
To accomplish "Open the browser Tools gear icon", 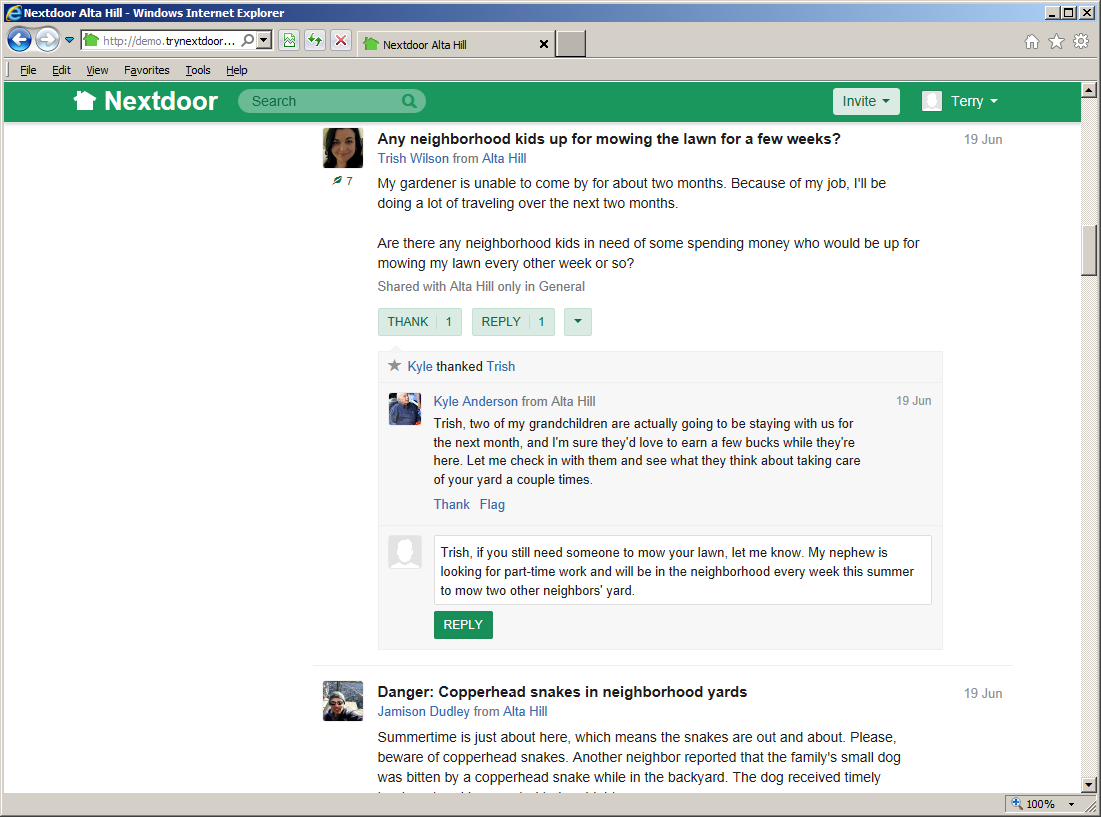I will pos(1081,42).
